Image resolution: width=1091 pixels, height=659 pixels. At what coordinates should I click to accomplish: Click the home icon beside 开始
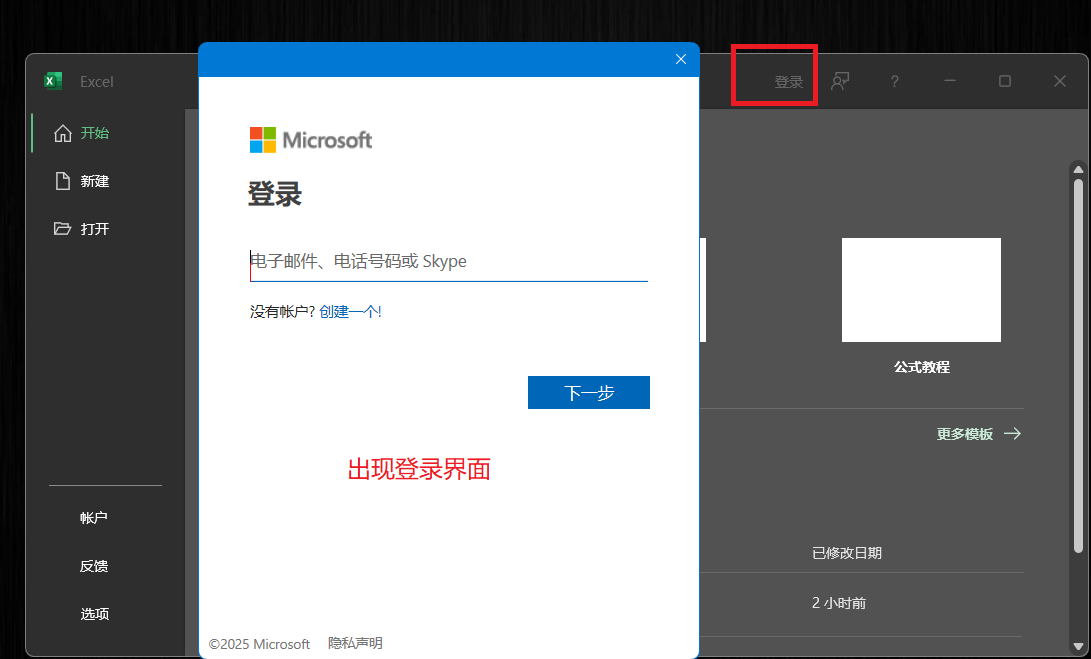tap(63, 133)
